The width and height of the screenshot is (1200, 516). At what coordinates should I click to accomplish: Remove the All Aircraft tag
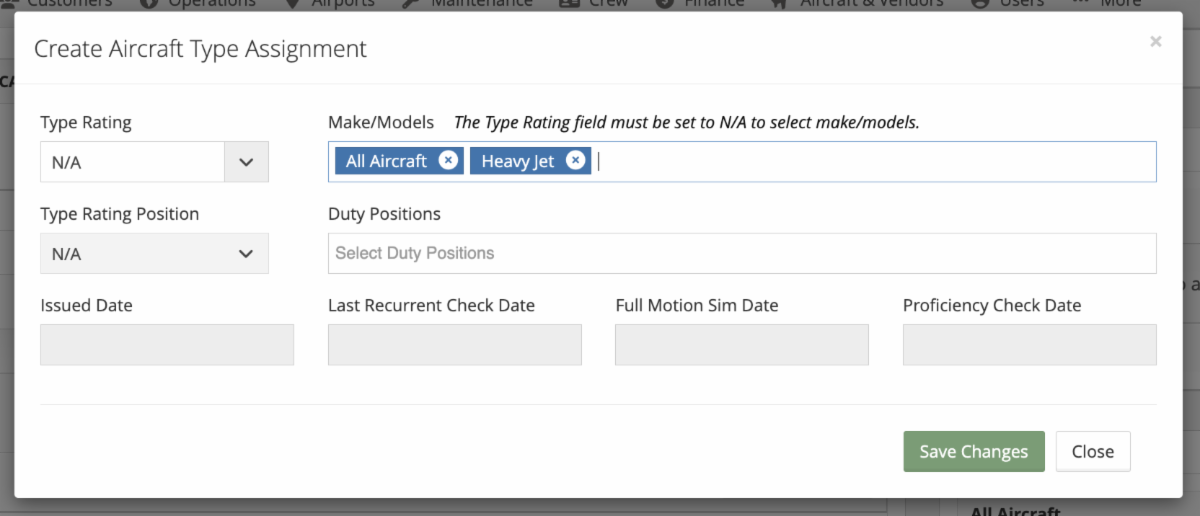(x=448, y=160)
